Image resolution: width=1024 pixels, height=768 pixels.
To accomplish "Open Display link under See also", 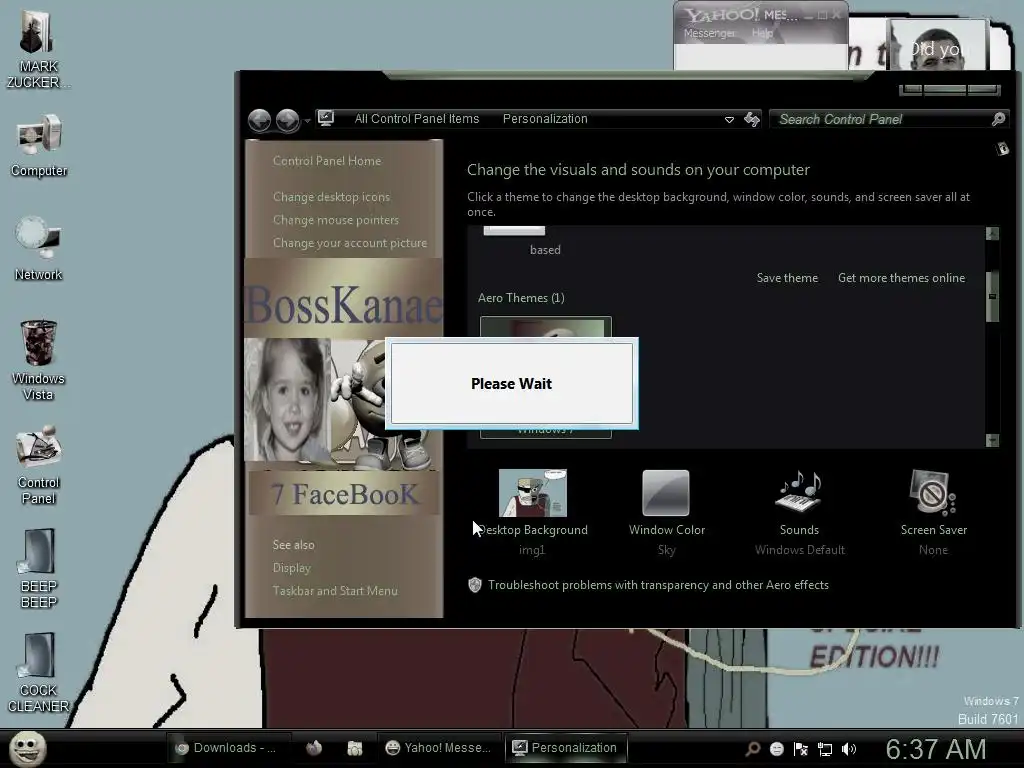I will pyautogui.click(x=291, y=568).
